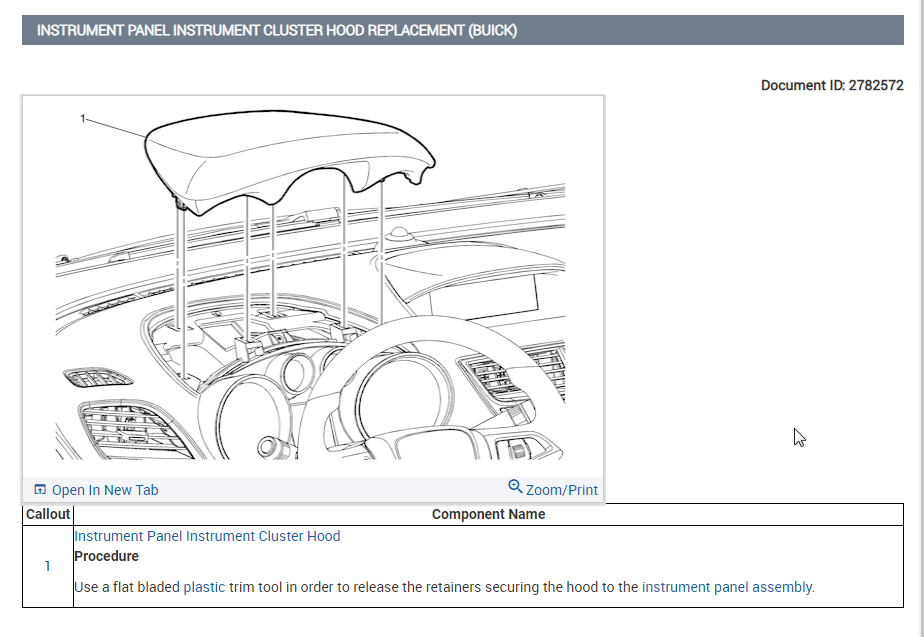Follow the 'plastic' hyperlink in the procedure
924x637 pixels.
tap(204, 587)
